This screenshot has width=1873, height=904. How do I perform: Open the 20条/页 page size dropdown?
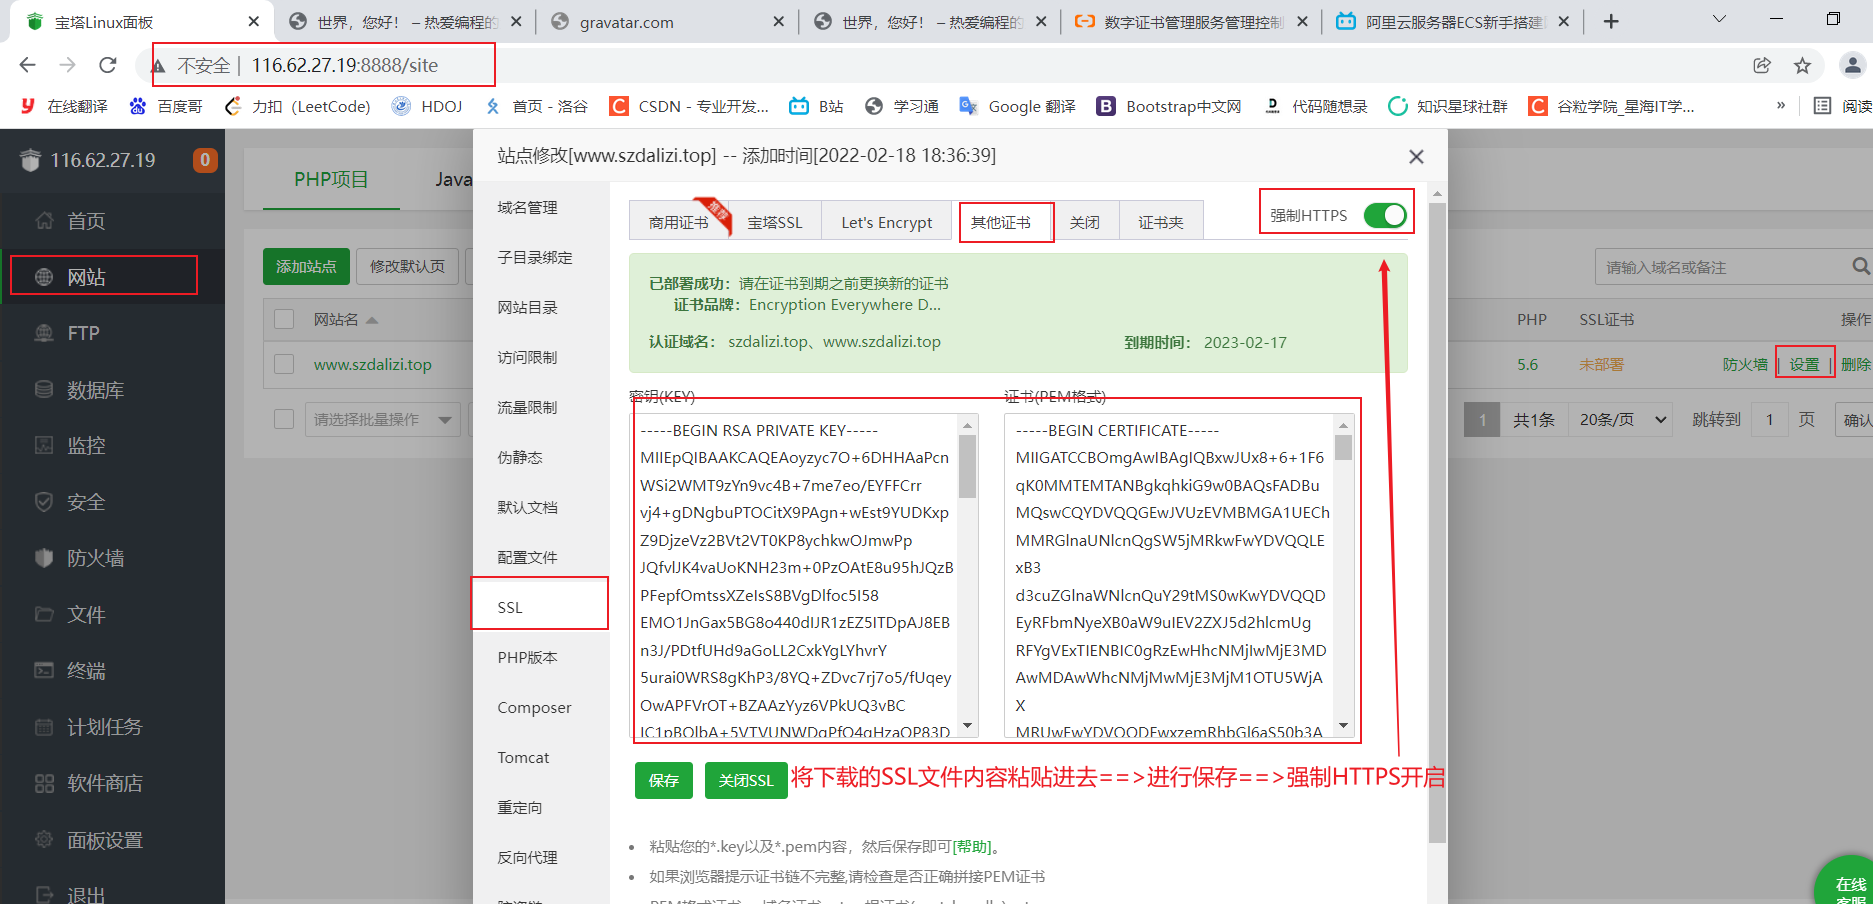[x=1619, y=420]
